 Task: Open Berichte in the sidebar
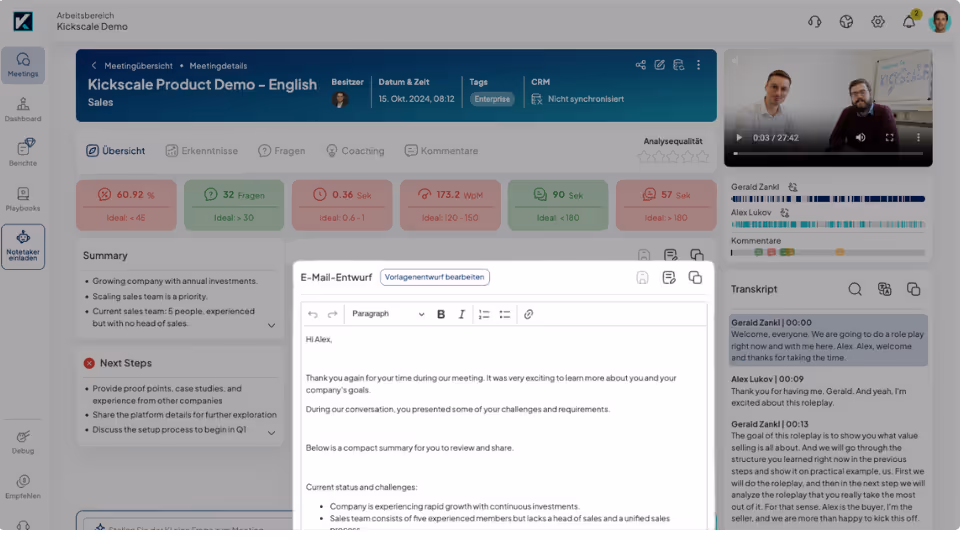(23, 153)
